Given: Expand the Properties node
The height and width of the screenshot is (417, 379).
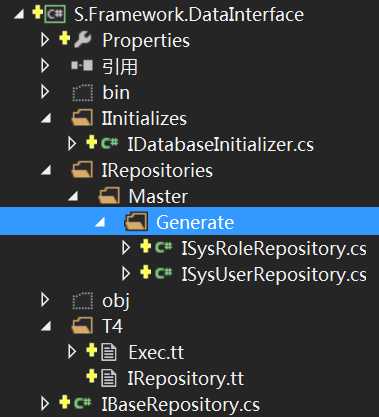Looking at the screenshot, I should click(x=45, y=40).
